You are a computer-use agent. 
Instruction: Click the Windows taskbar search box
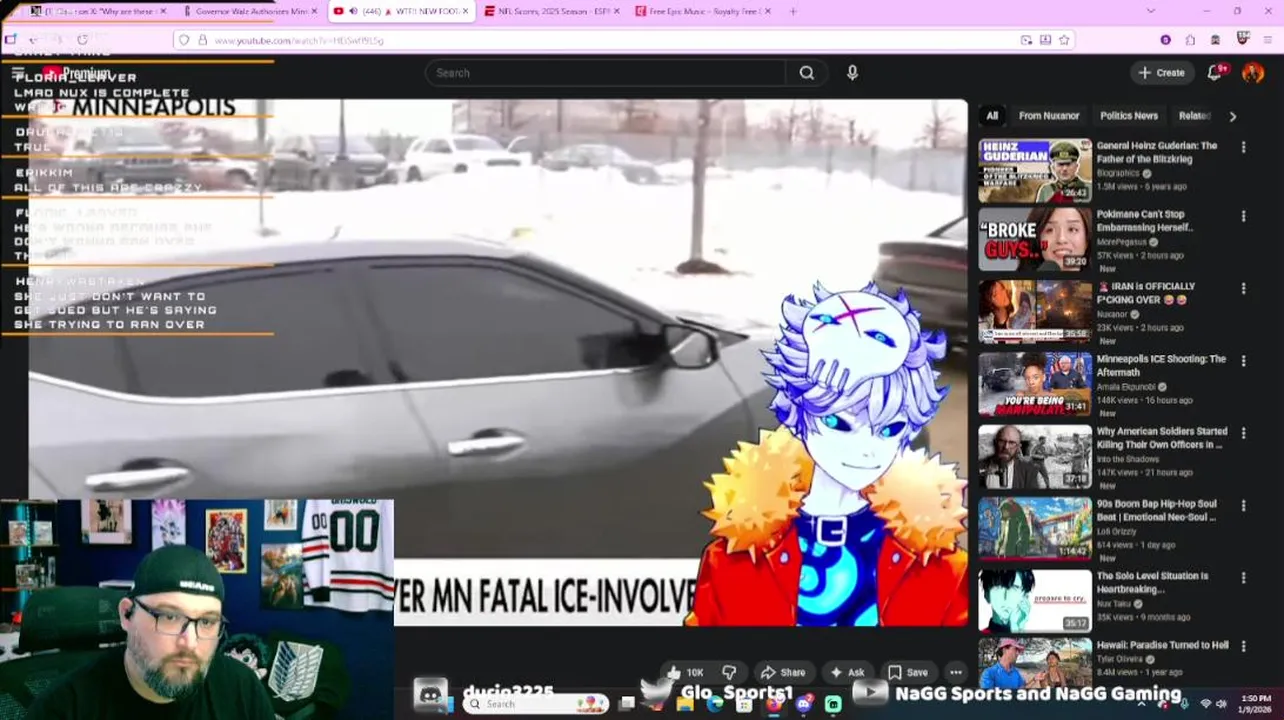pos(538,704)
